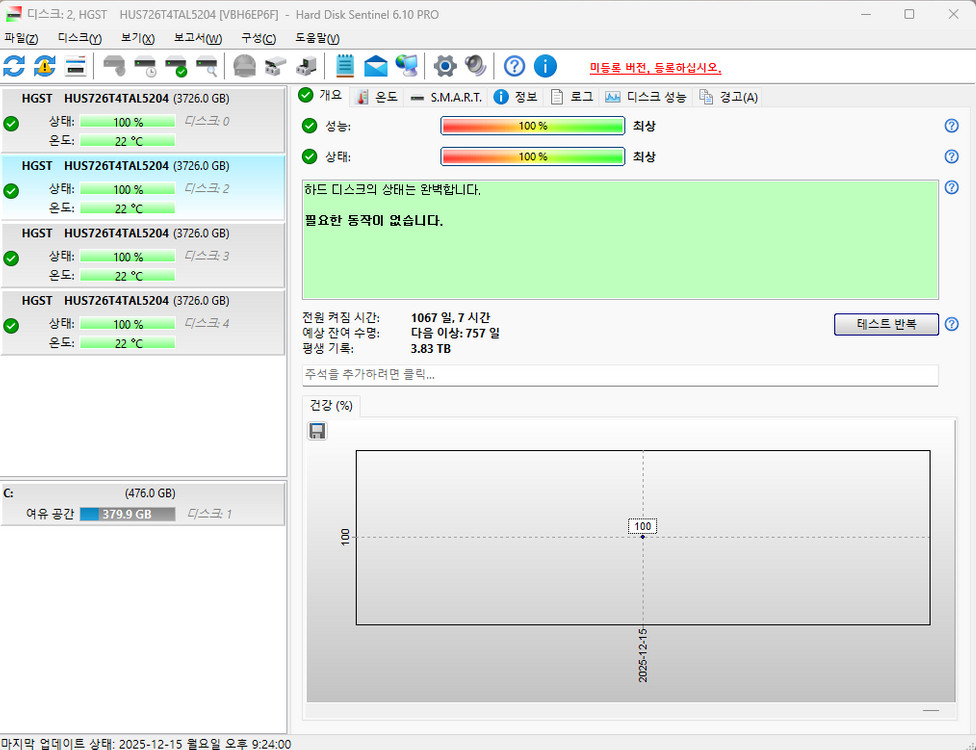Viewport: 976px width, 750px height.
Task: Click the green 100% health bar
Action: click(x=533, y=156)
